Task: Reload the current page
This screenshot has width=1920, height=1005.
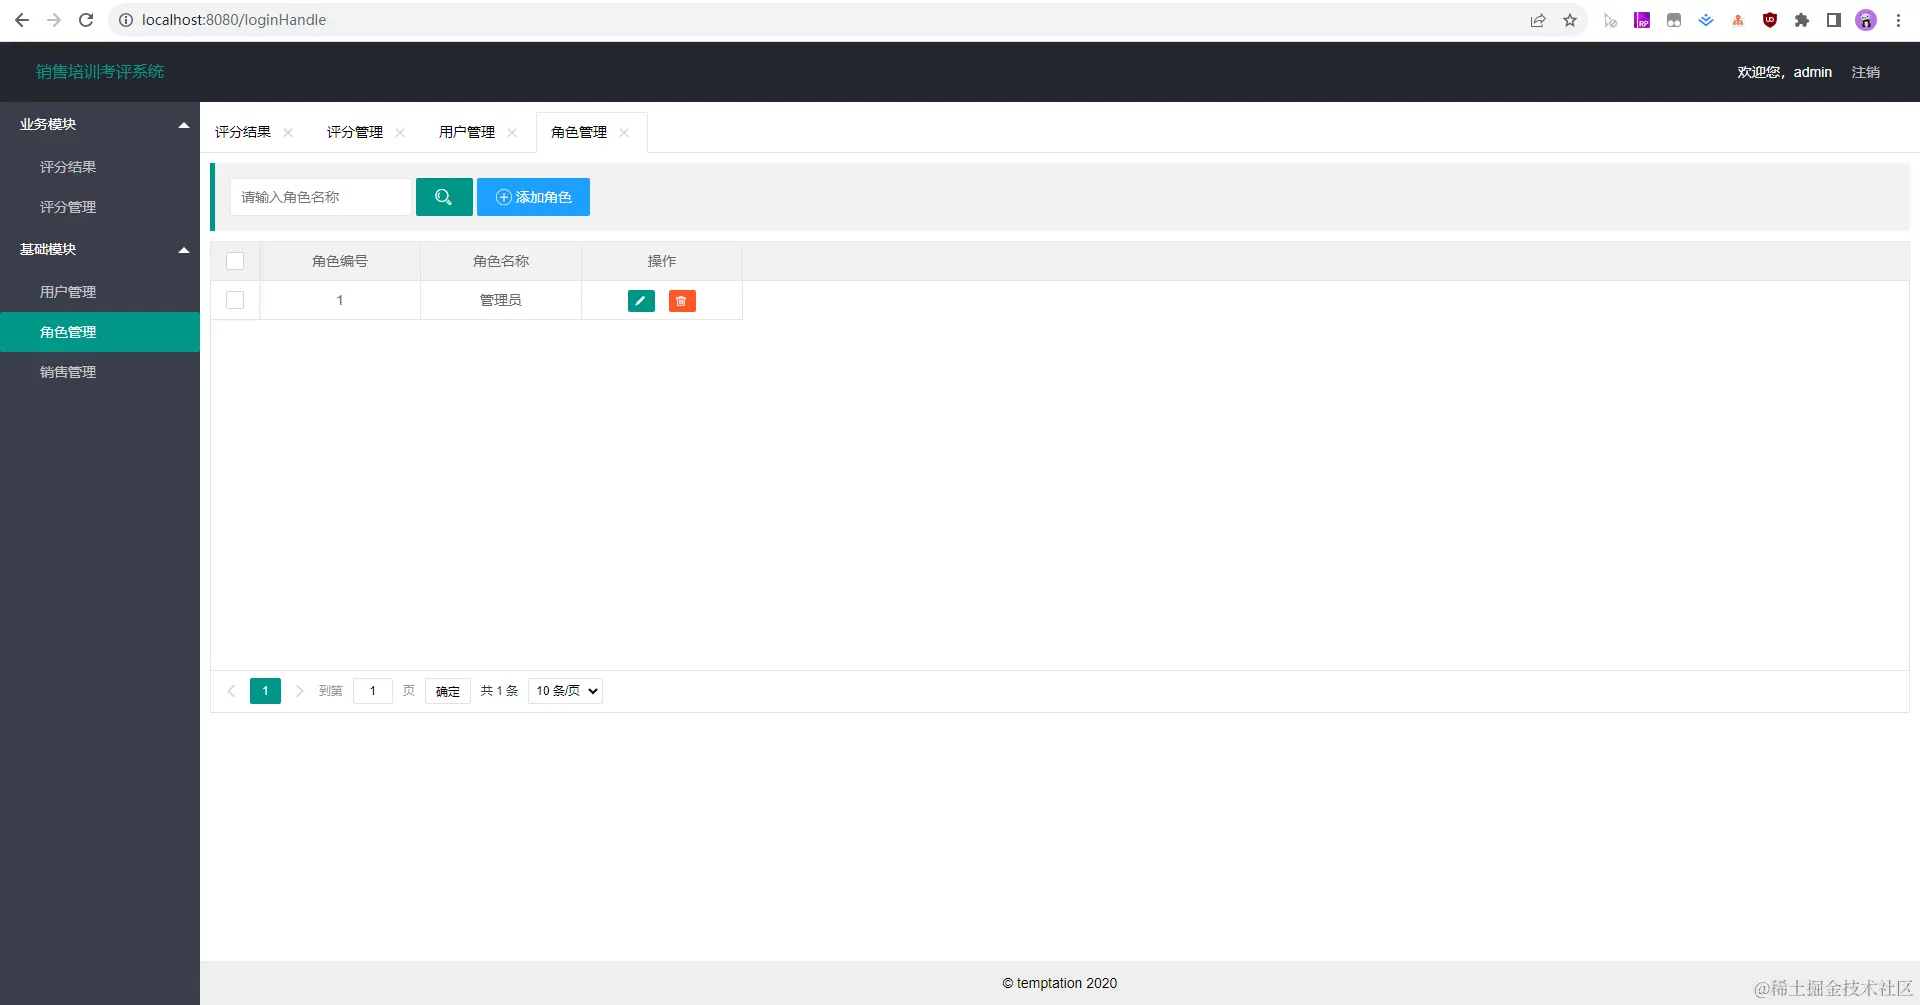Action: (86, 20)
